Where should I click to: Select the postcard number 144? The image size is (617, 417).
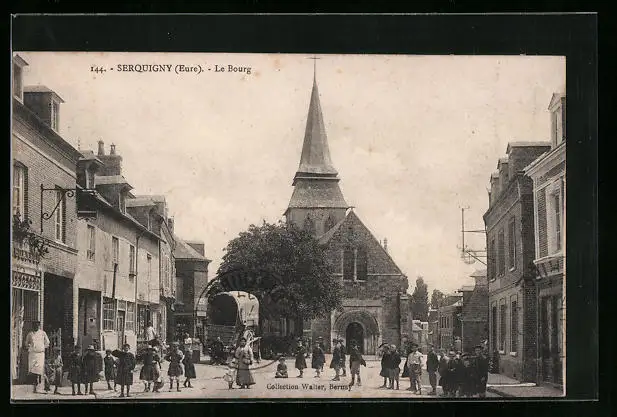(97, 69)
